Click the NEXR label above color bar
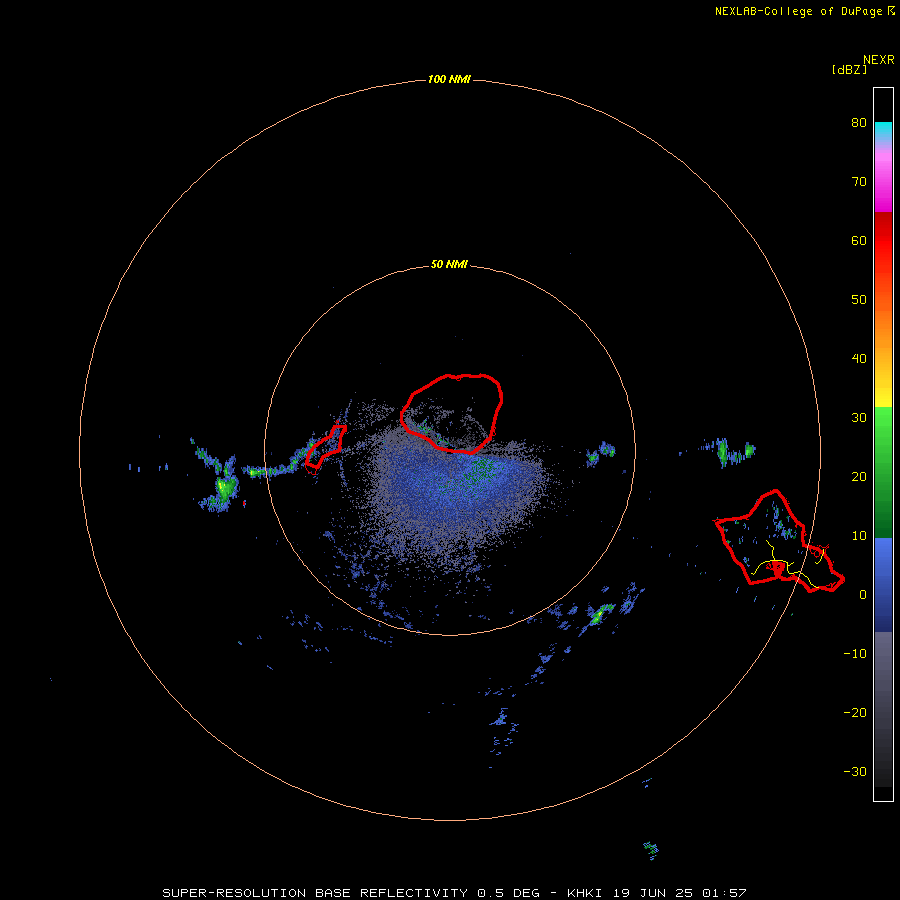The width and height of the screenshot is (900, 900). click(x=879, y=60)
